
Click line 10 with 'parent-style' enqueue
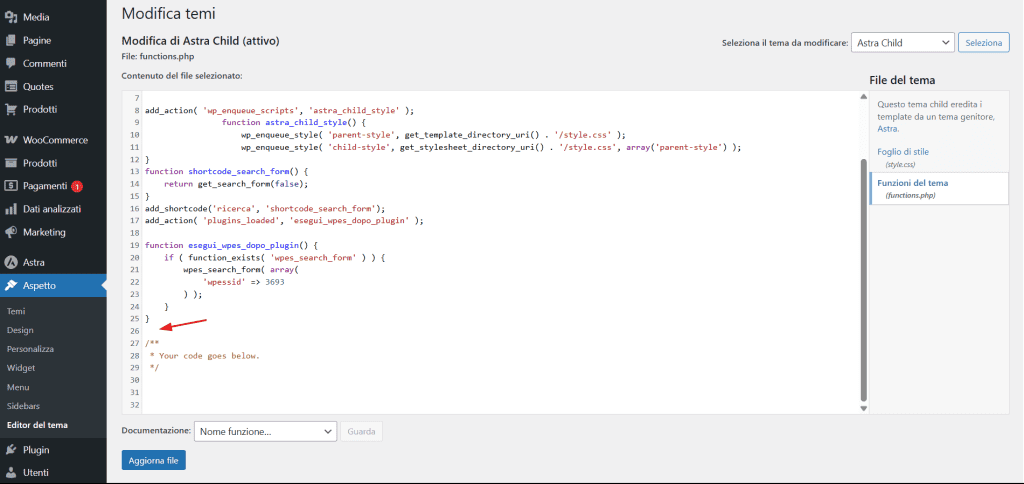433,135
